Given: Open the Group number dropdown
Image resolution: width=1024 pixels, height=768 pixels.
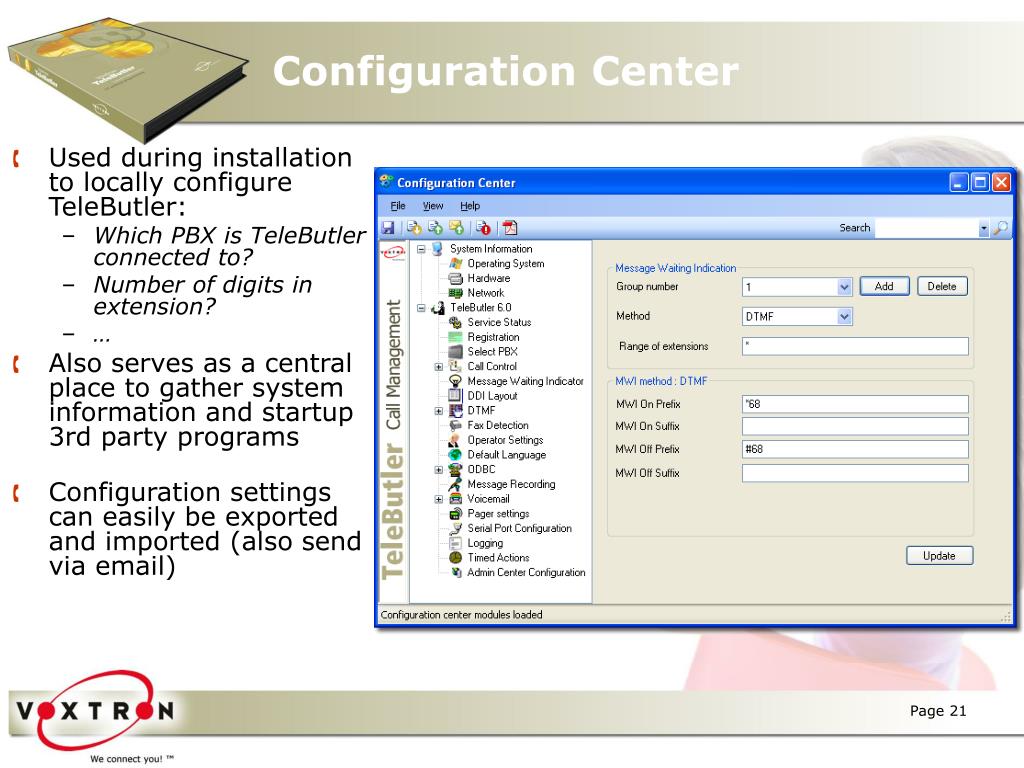Looking at the screenshot, I should (x=844, y=287).
